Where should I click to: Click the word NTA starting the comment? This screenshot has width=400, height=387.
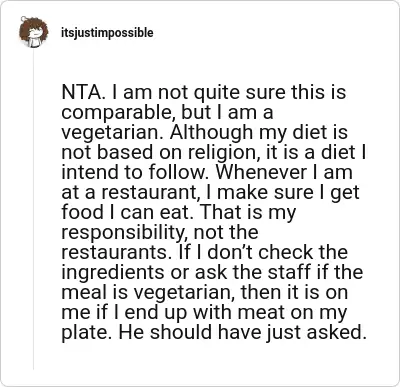(x=83, y=92)
